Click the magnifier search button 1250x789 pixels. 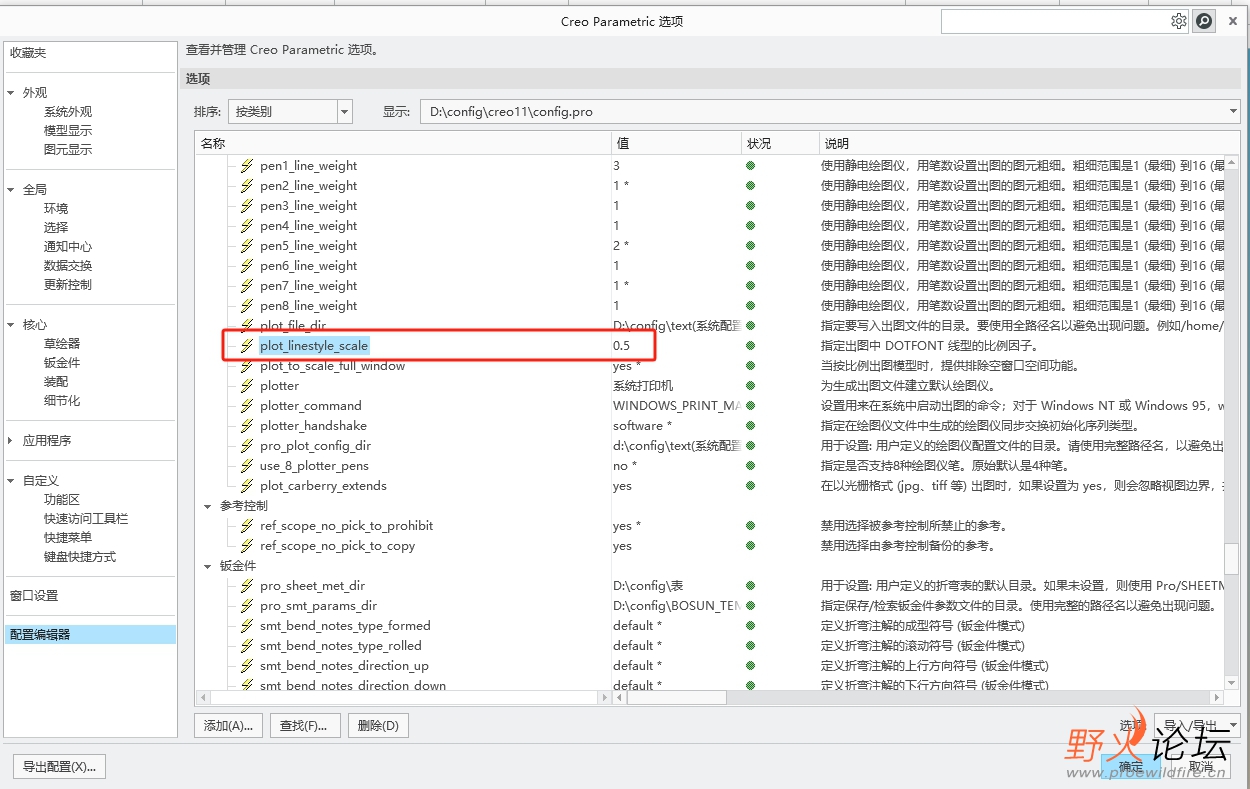pyautogui.click(x=1204, y=21)
